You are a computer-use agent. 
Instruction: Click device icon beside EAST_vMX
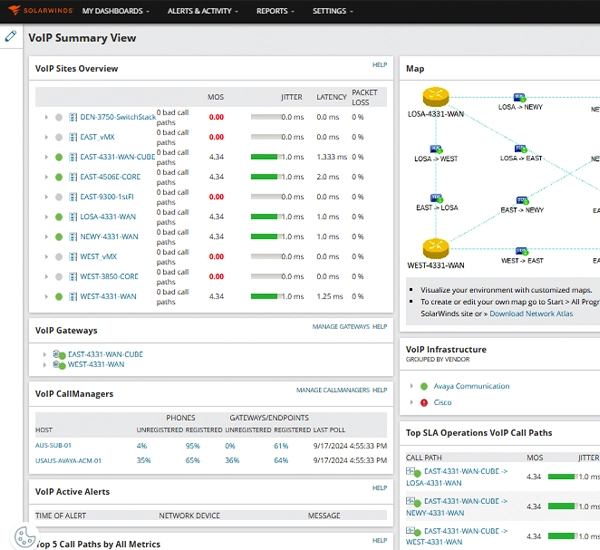coord(73,137)
